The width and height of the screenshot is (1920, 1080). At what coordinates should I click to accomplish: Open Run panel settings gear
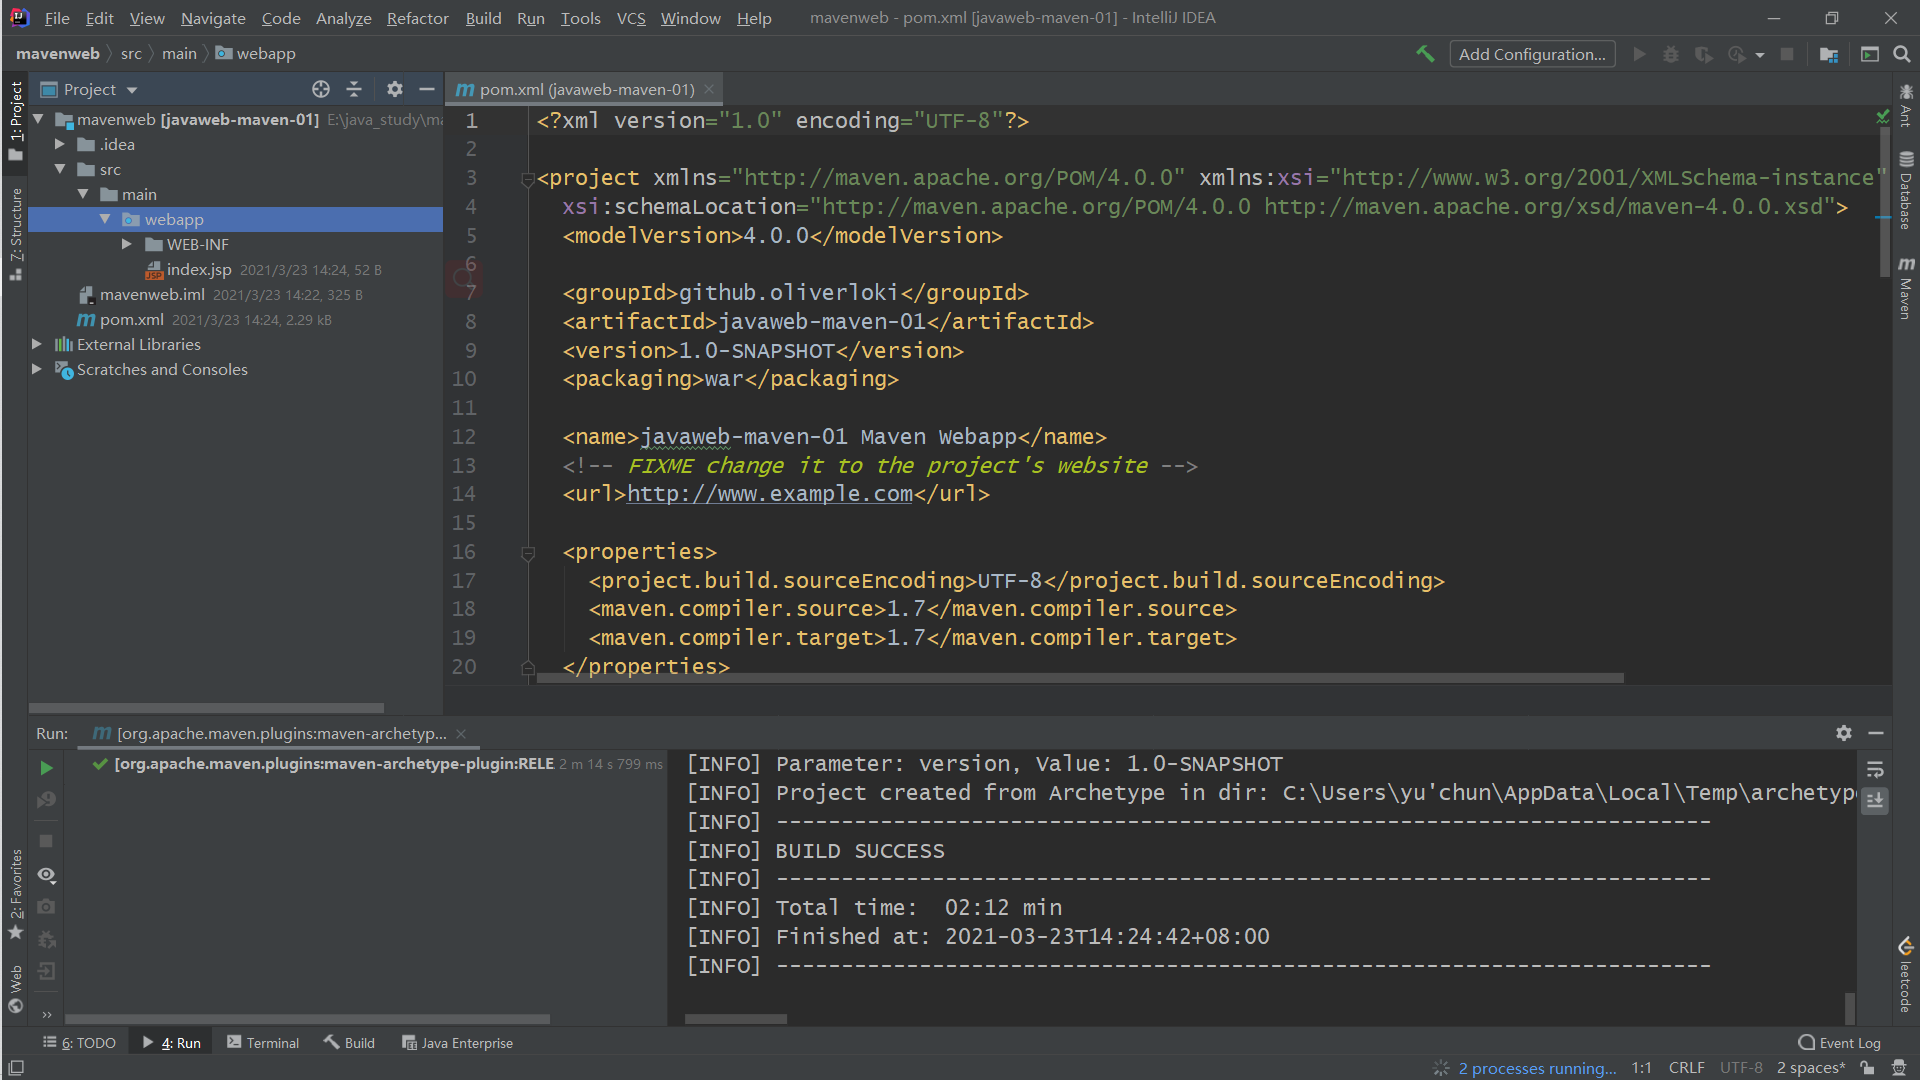(1844, 733)
